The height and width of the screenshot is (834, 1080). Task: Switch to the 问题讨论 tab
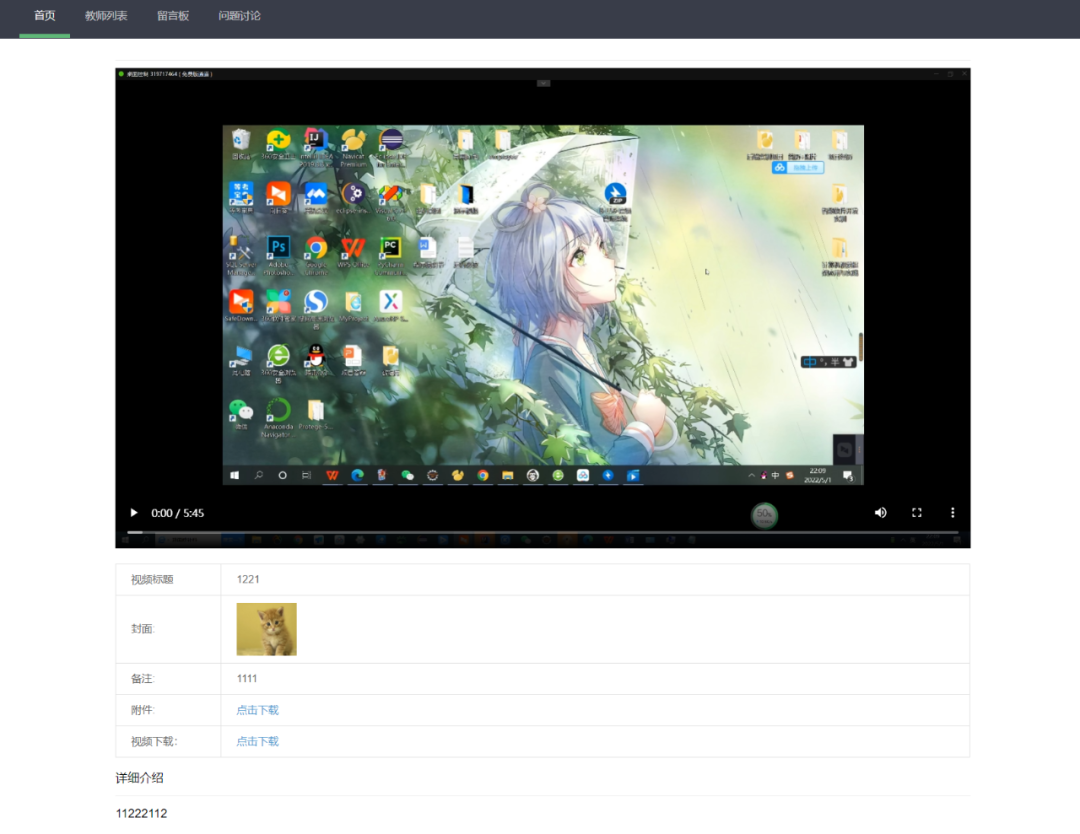click(239, 16)
